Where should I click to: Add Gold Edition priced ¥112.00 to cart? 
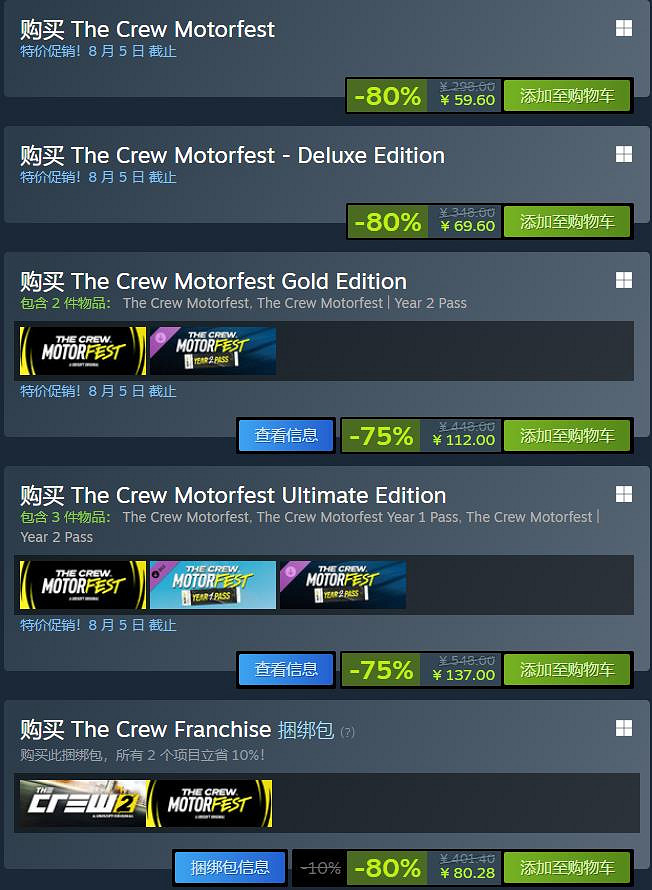pos(567,435)
